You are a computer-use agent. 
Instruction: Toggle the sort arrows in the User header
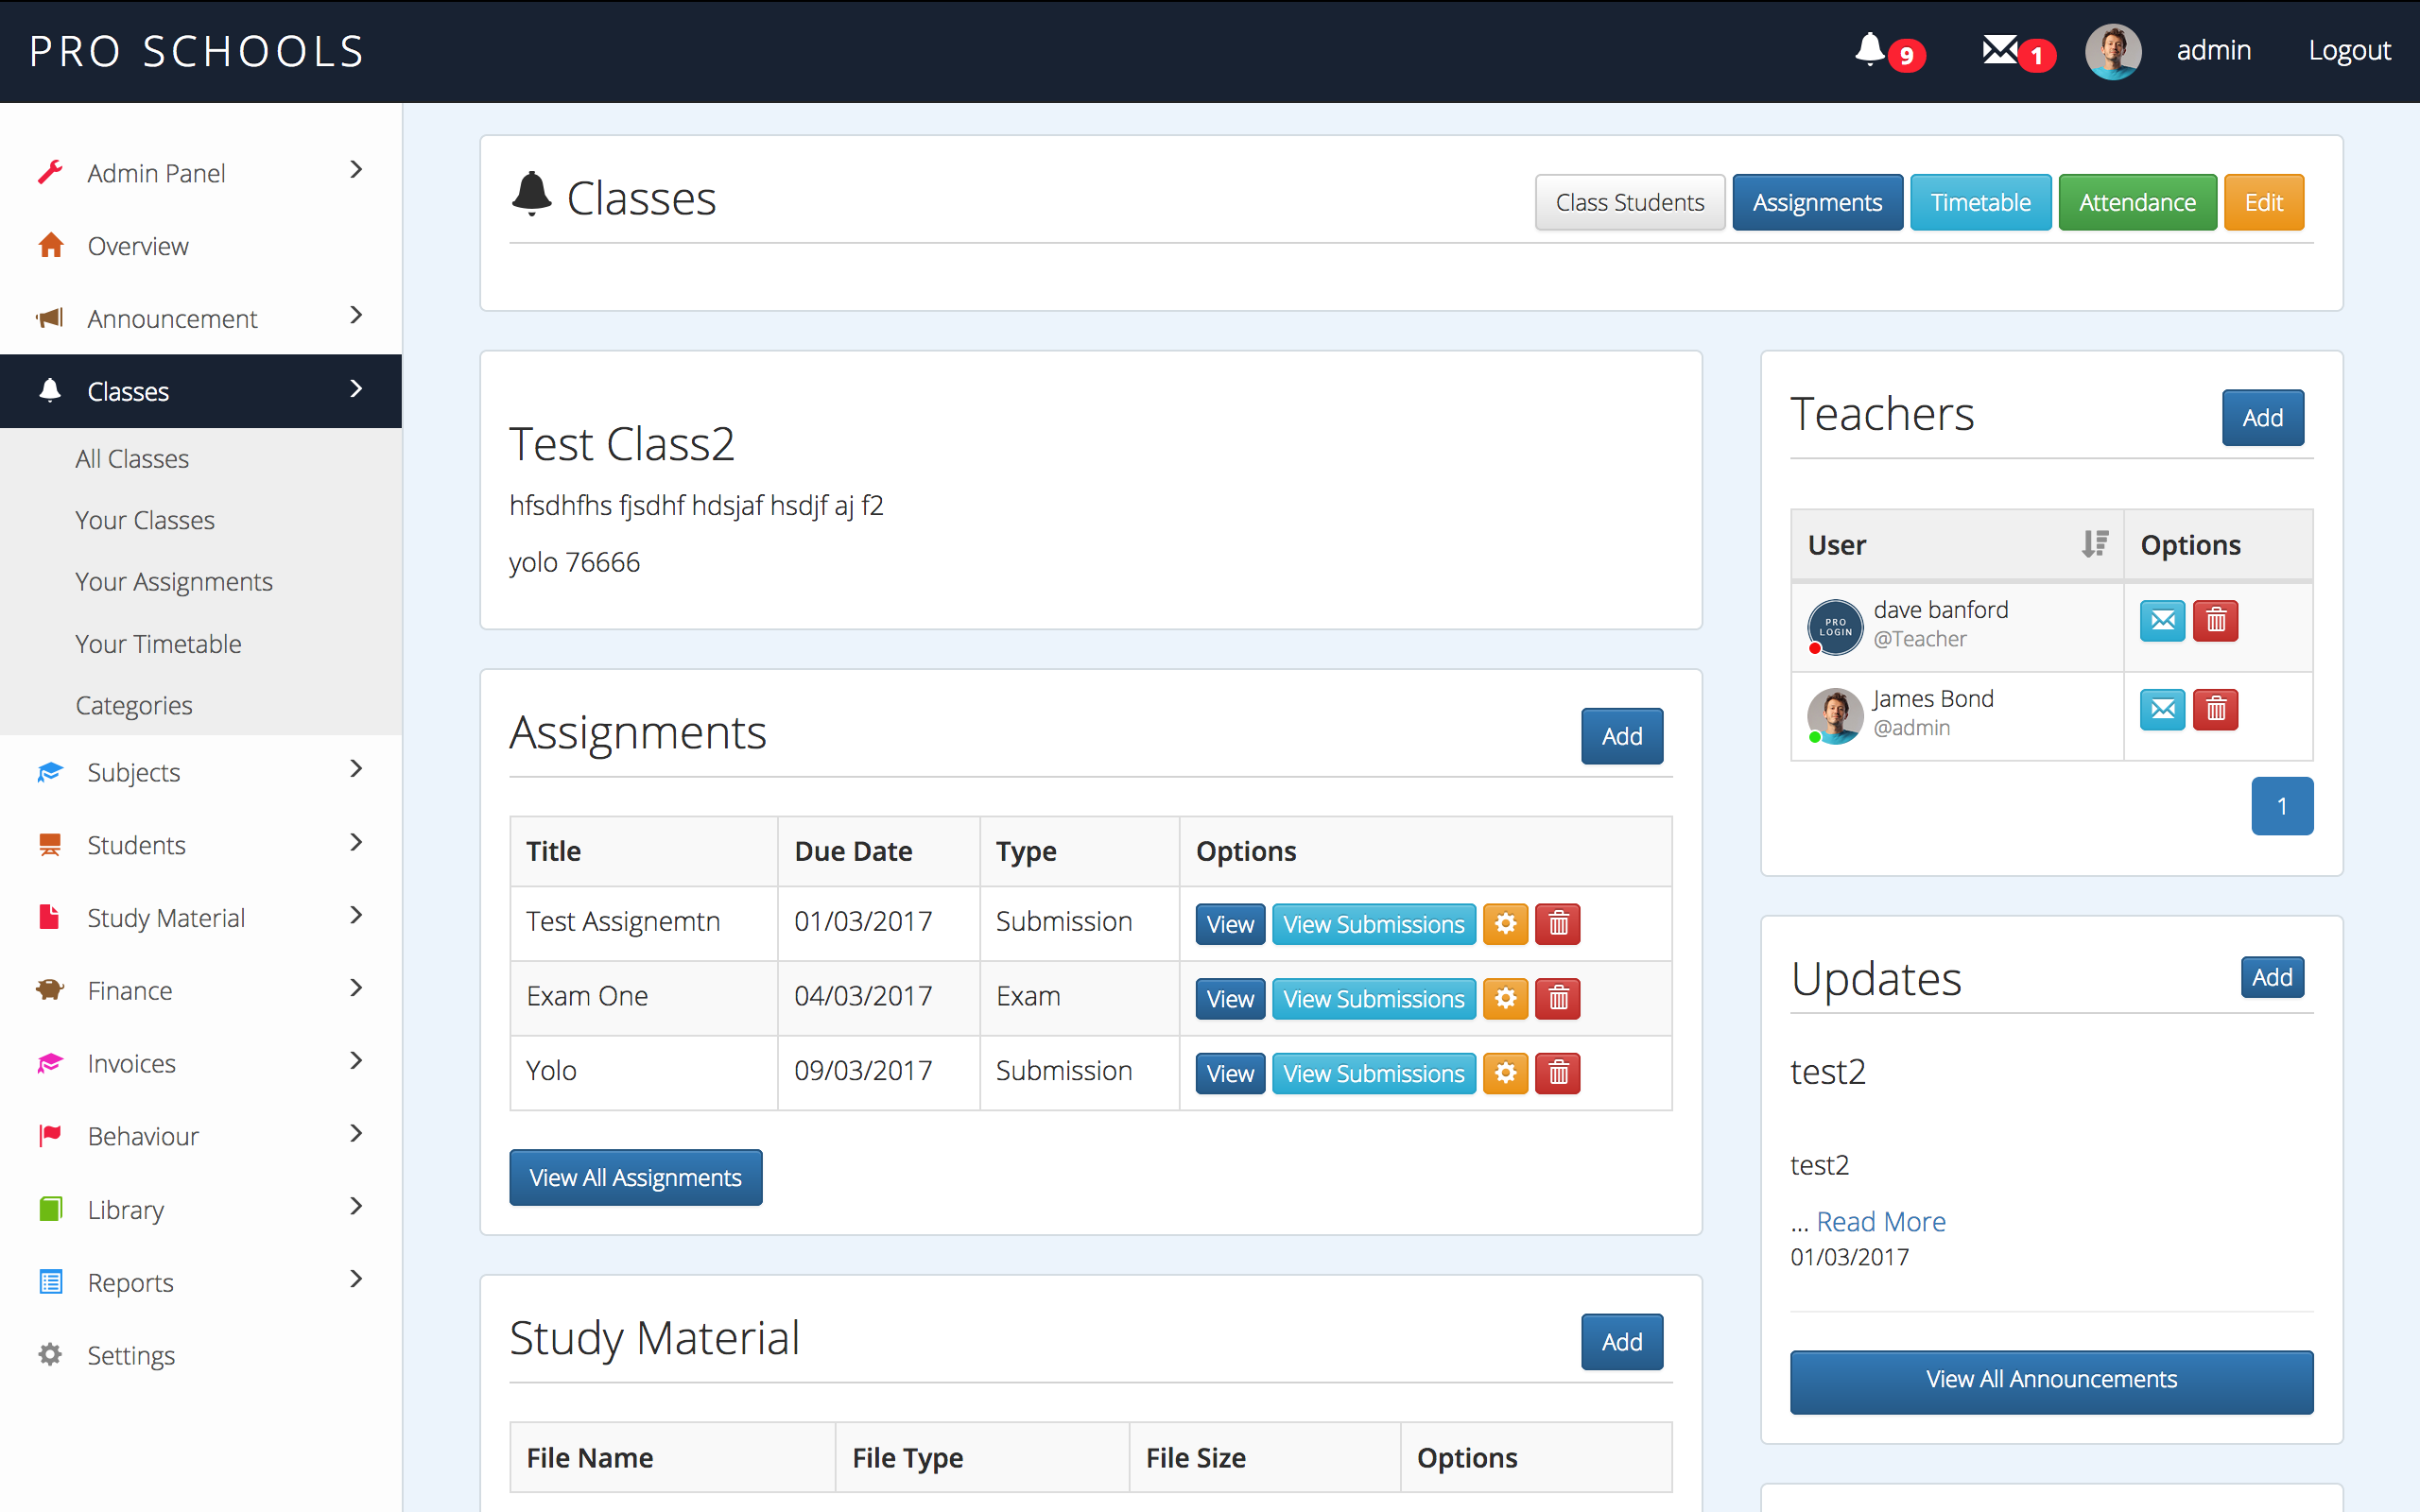coord(2096,544)
